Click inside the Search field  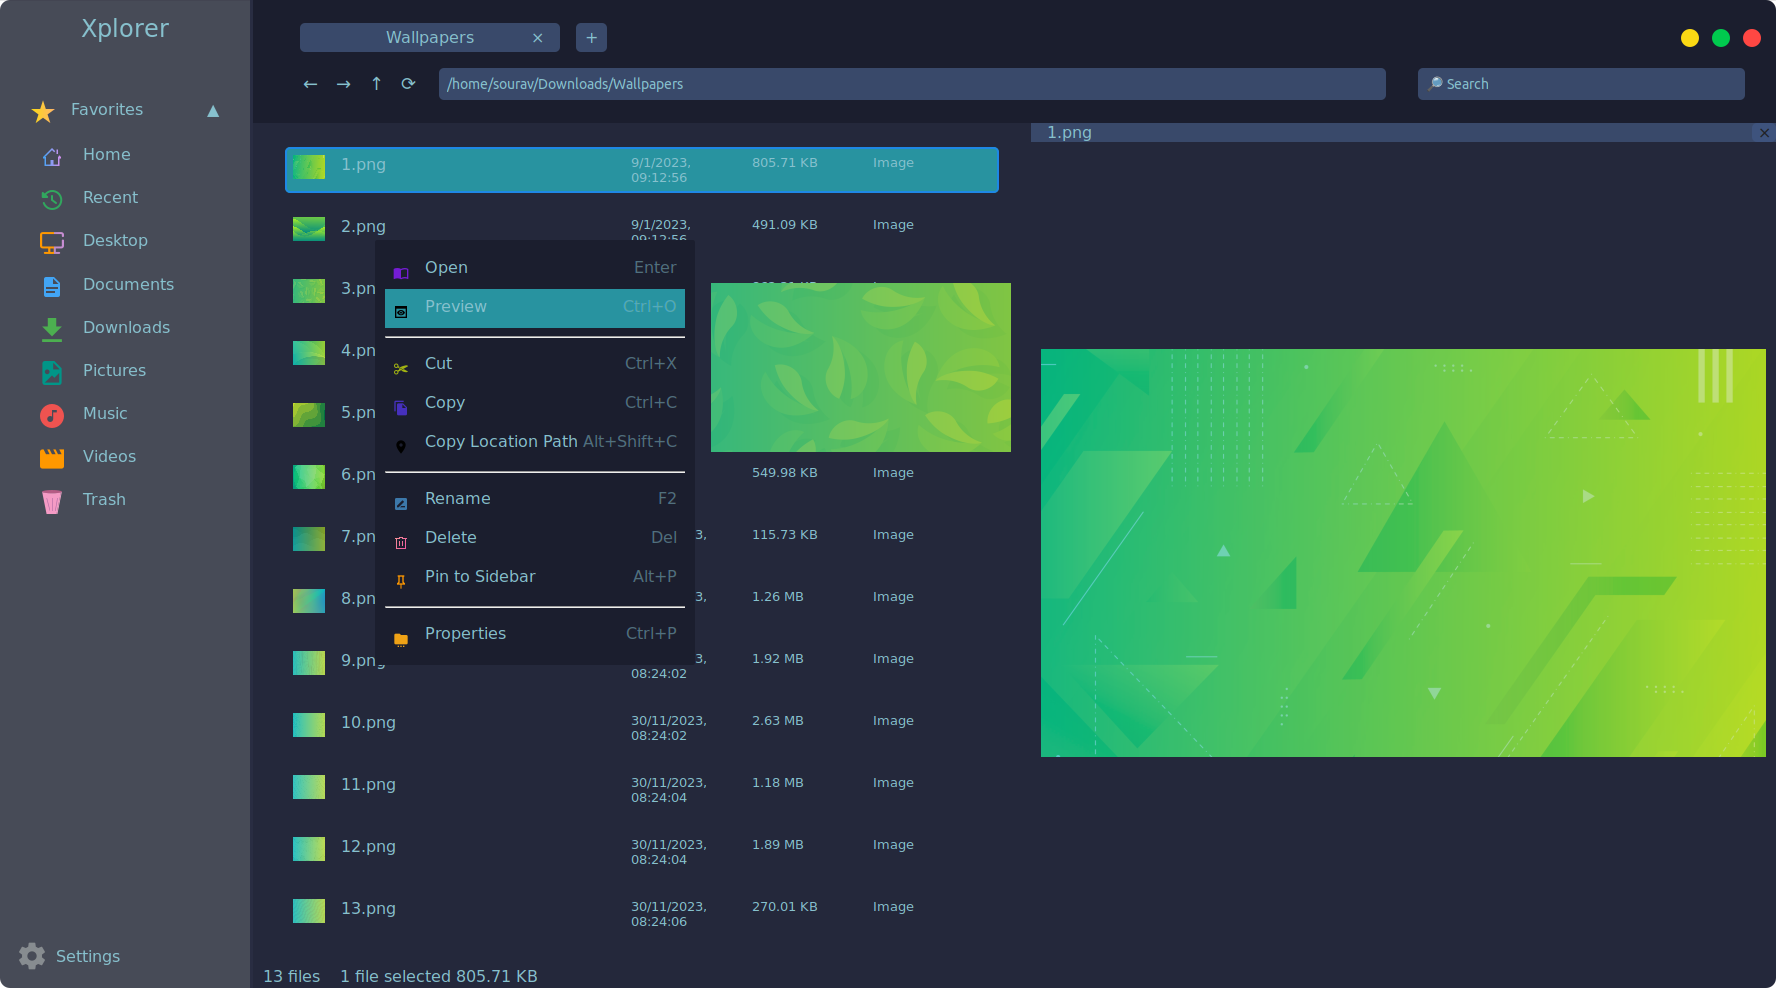pyautogui.click(x=1580, y=84)
